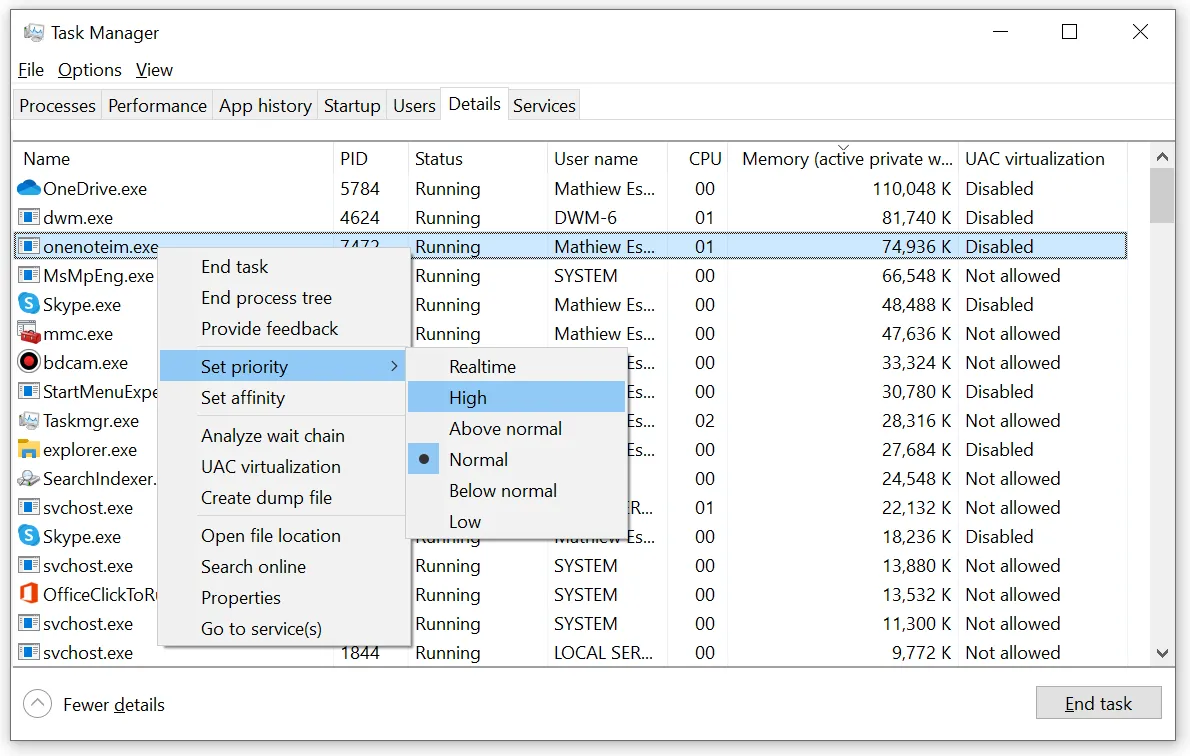Click the Skype icon with 18,236 K memory

[x=29, y=536]
